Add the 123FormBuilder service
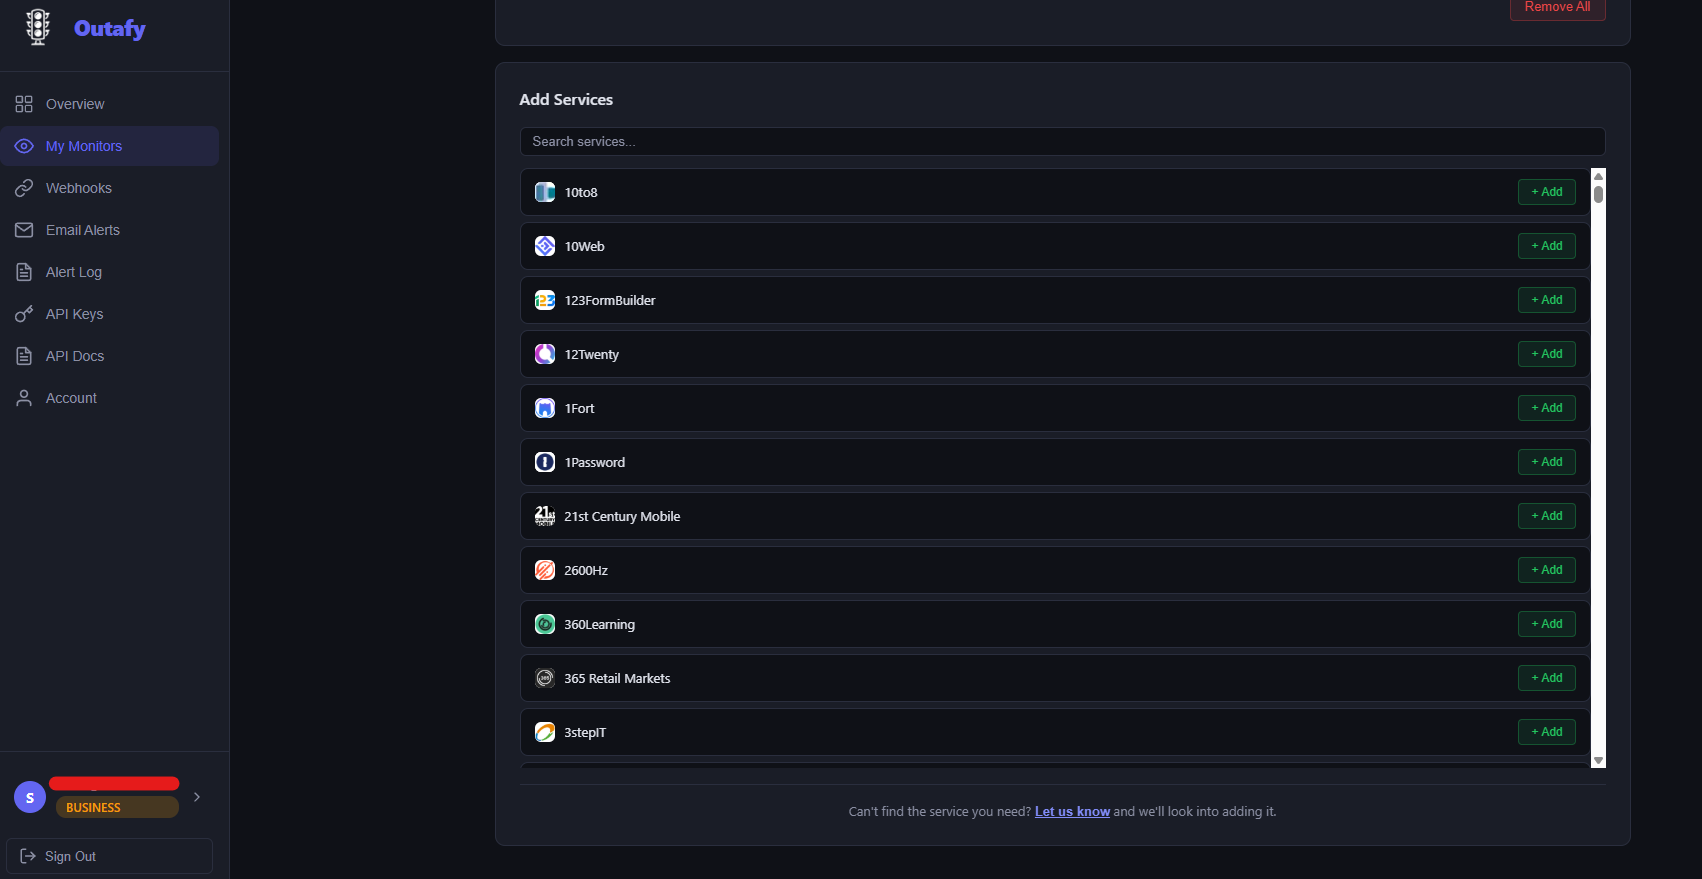This screenshot has height=879, width=1702. click(1546, 300)
